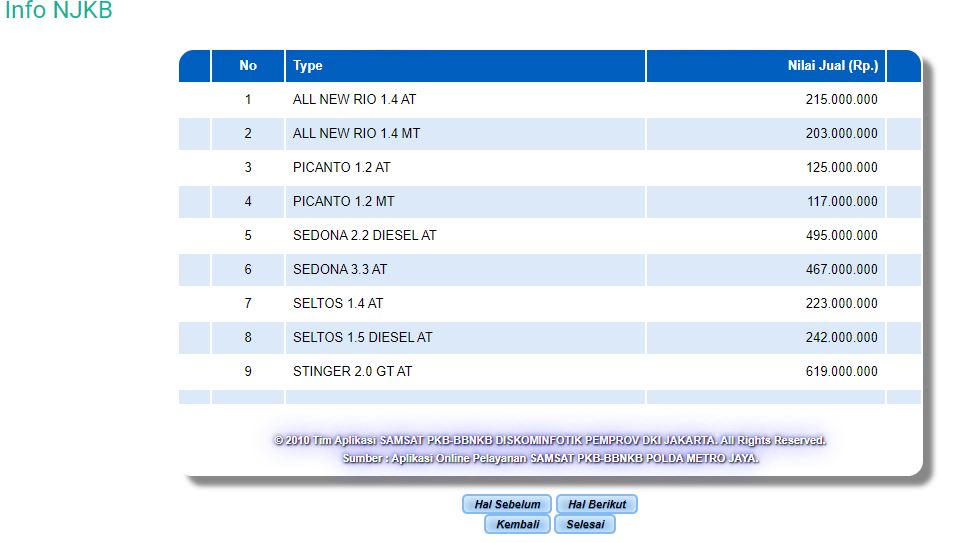Click the Nilai Jual (Rp.) column header
Viewport: 961px width, 543px height.
tap(765, 66)
